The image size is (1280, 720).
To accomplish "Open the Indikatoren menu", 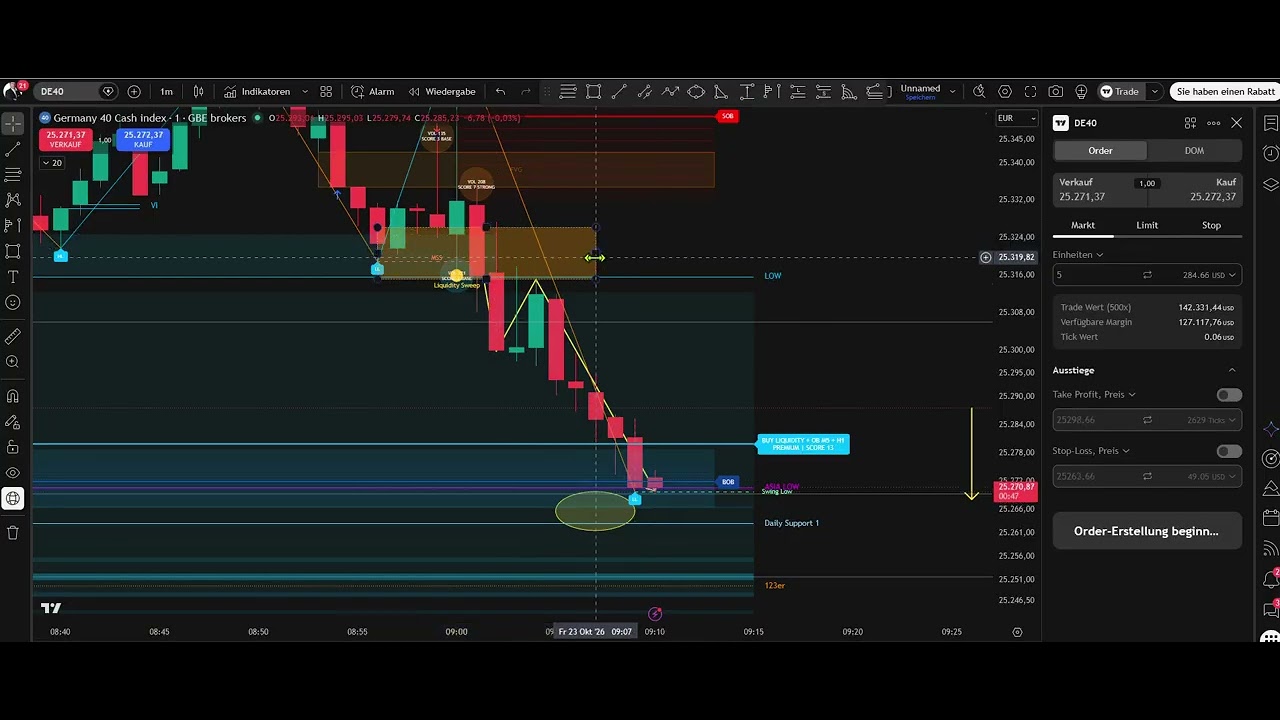I will click(257, 91).
